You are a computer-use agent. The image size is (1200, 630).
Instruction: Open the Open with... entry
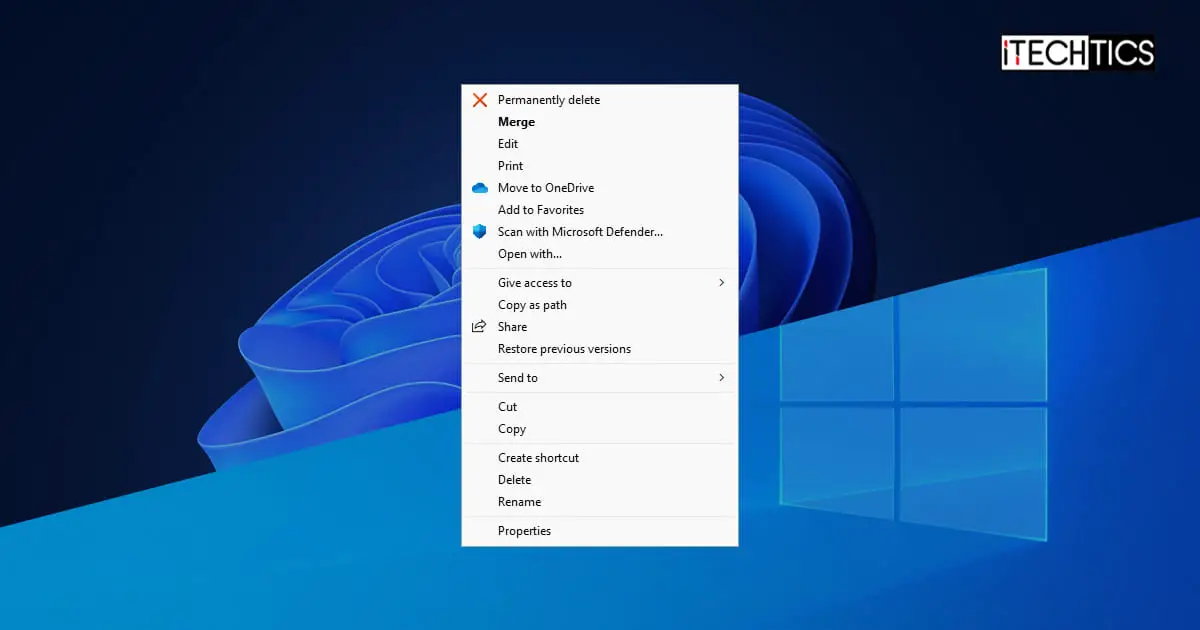pyautogui.click(x=600, y=254)
